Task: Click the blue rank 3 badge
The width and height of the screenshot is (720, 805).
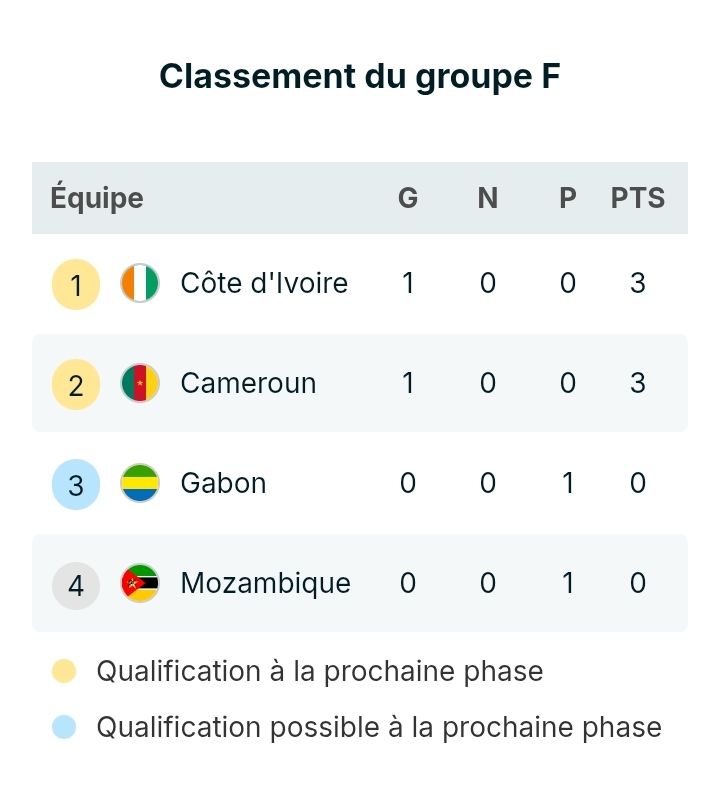Action: tap(76, 485)
